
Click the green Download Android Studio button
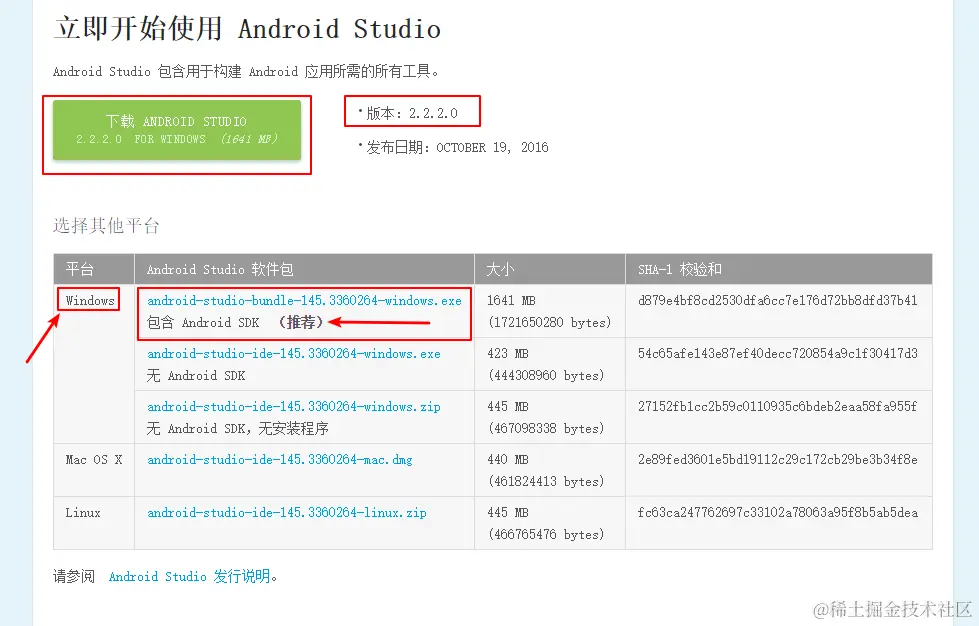coord(177,130)
